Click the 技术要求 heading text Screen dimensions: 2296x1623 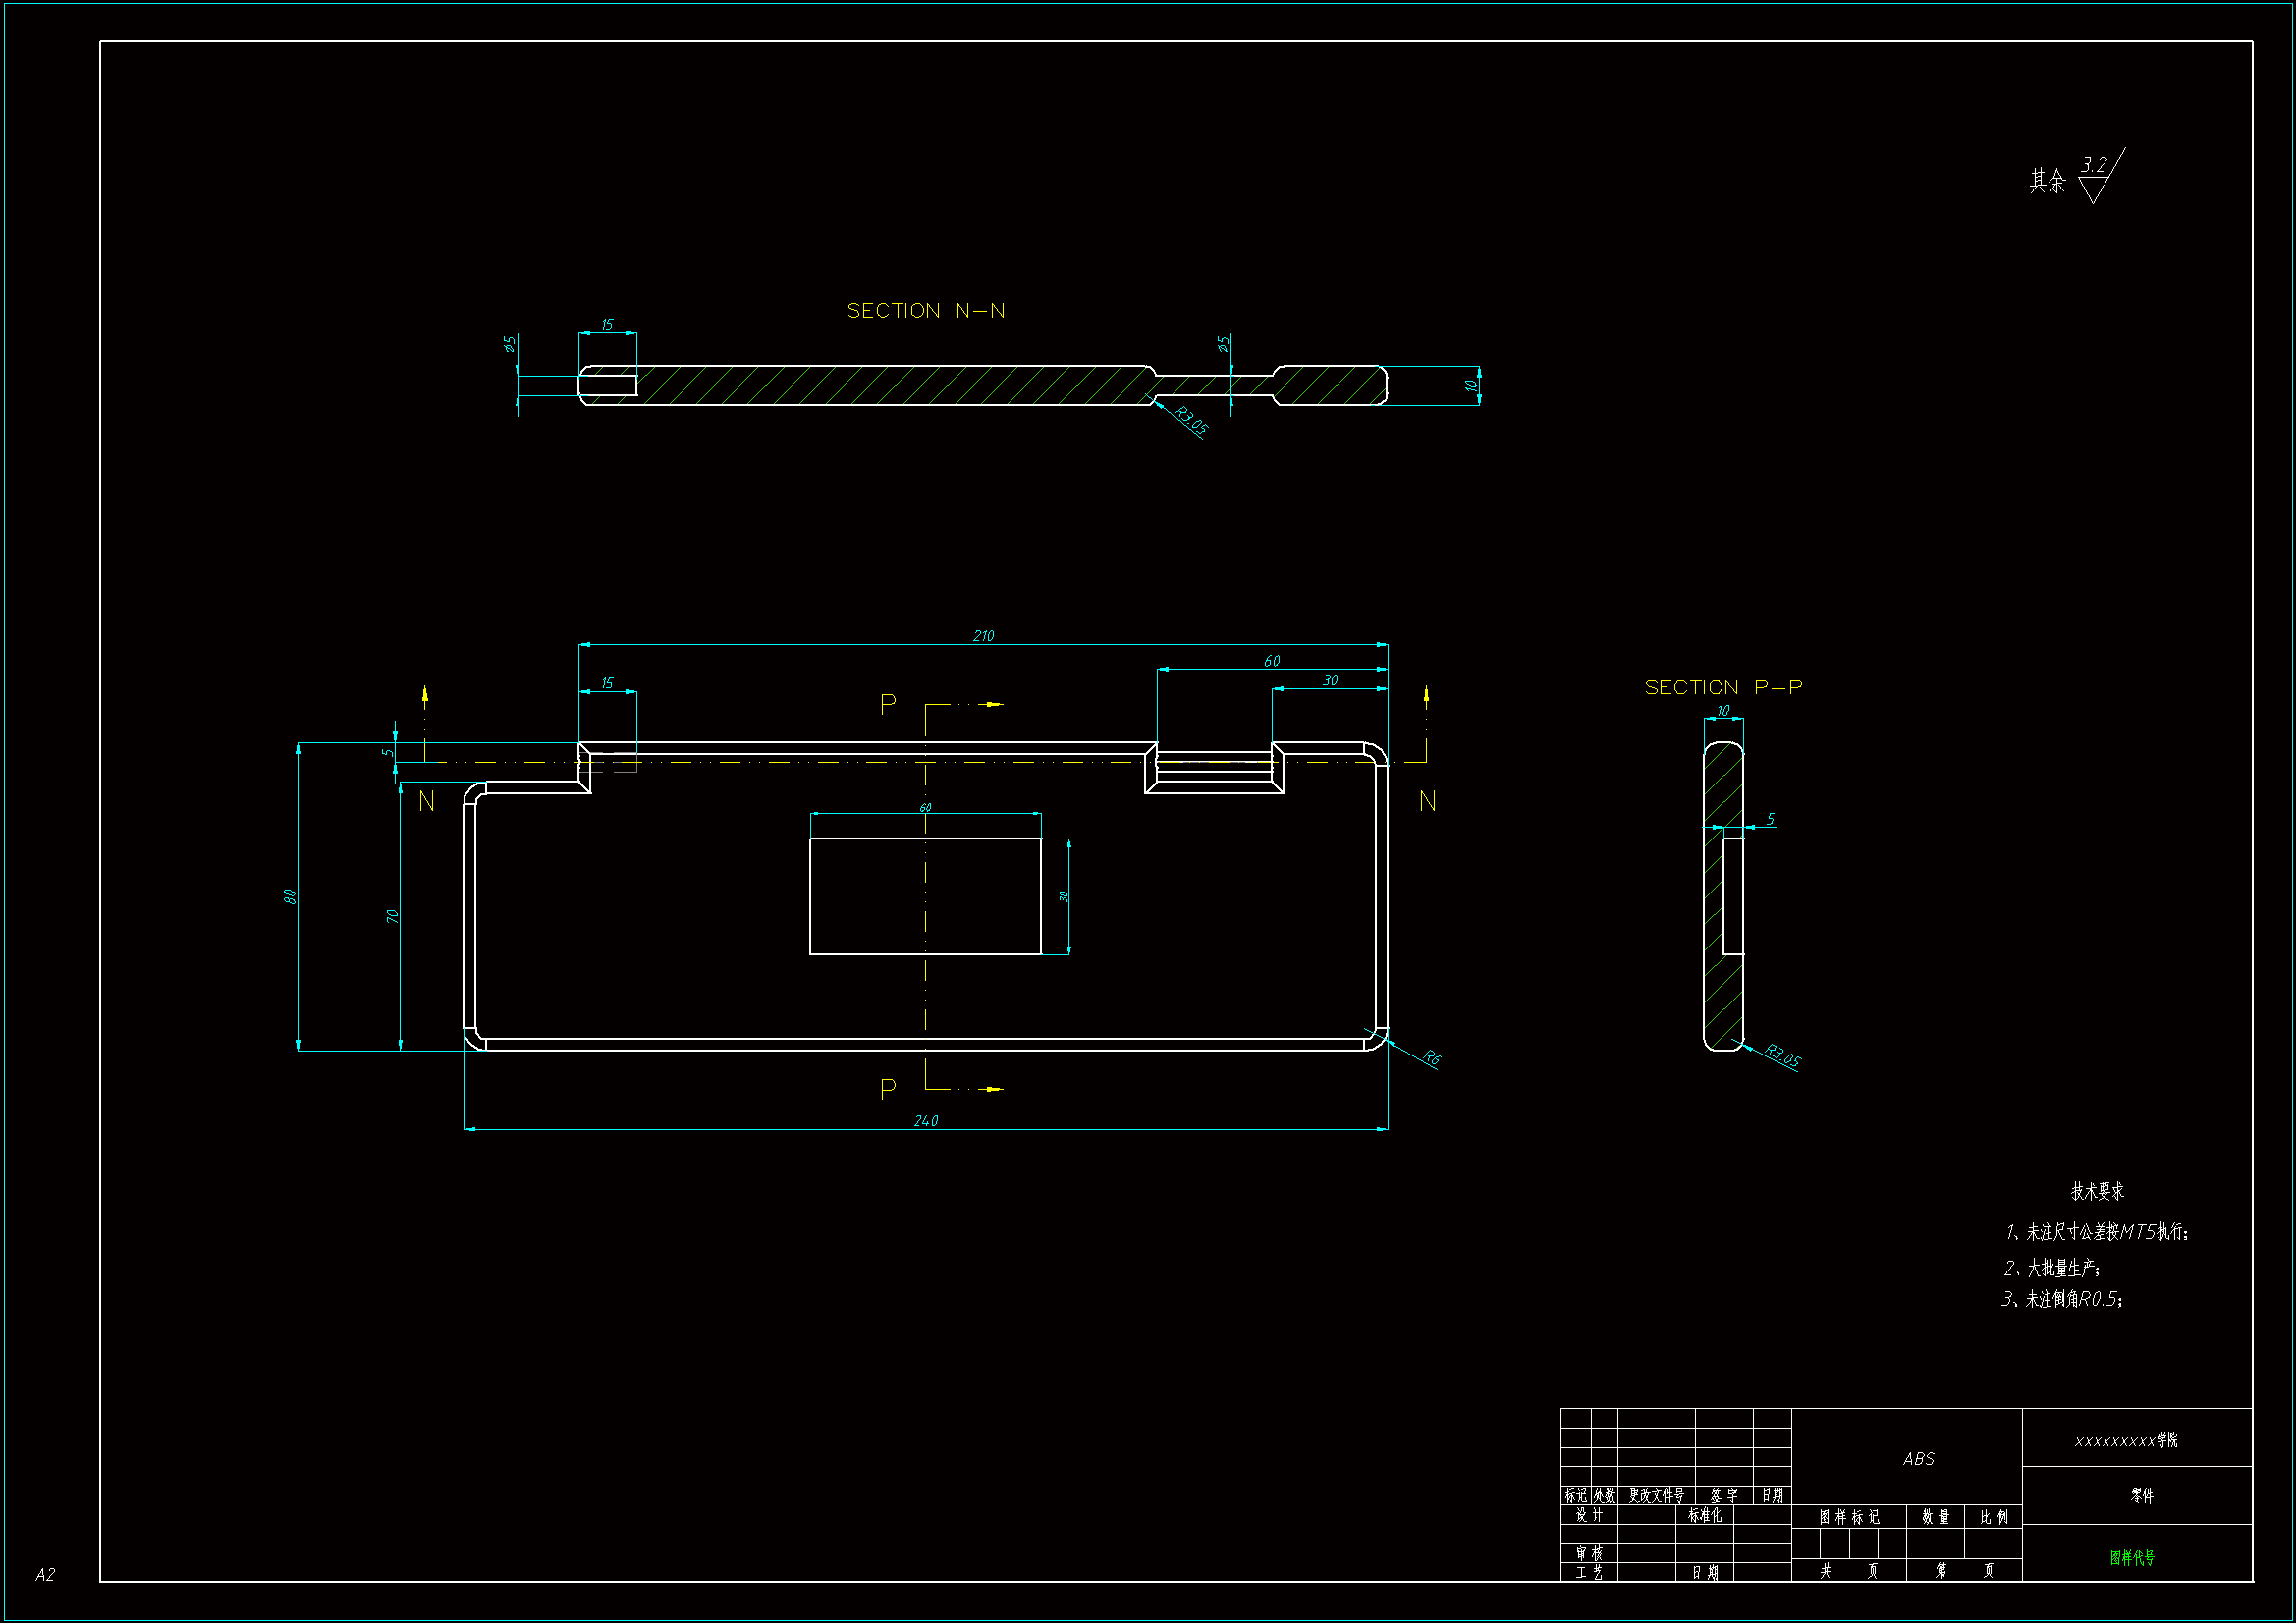click(2097, 1191)
